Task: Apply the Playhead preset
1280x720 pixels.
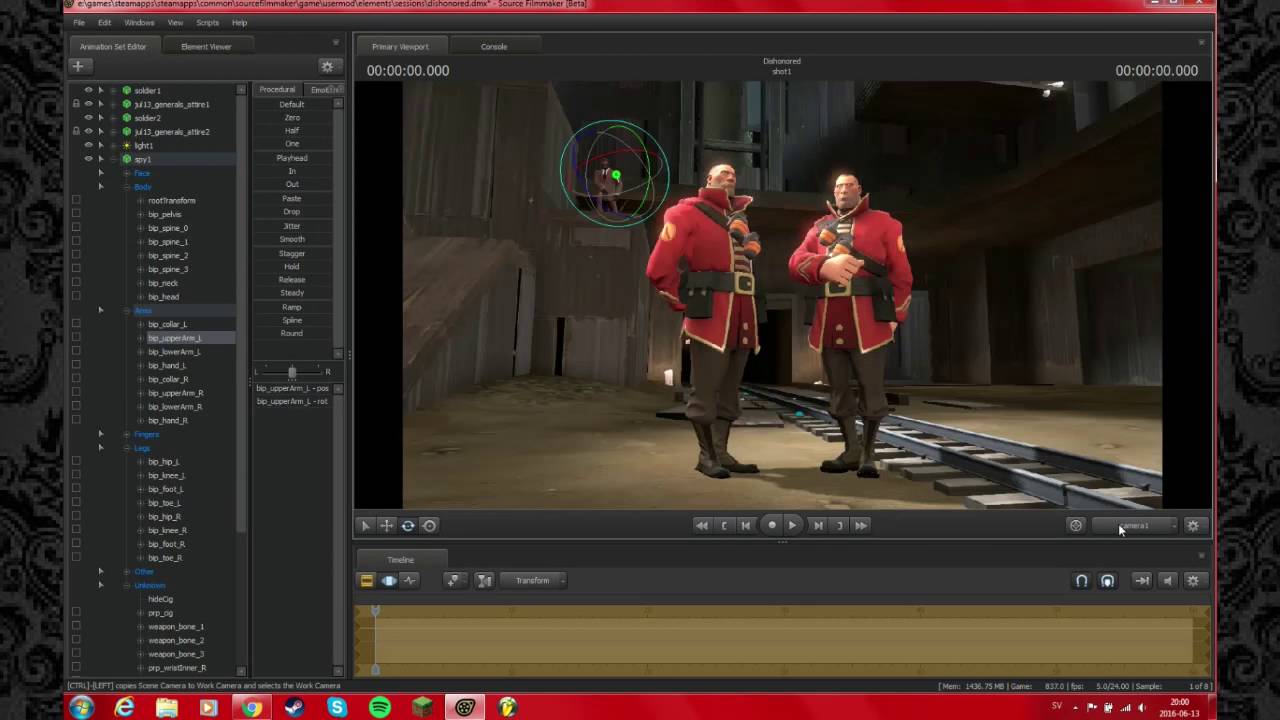Action: click(292, 158)
